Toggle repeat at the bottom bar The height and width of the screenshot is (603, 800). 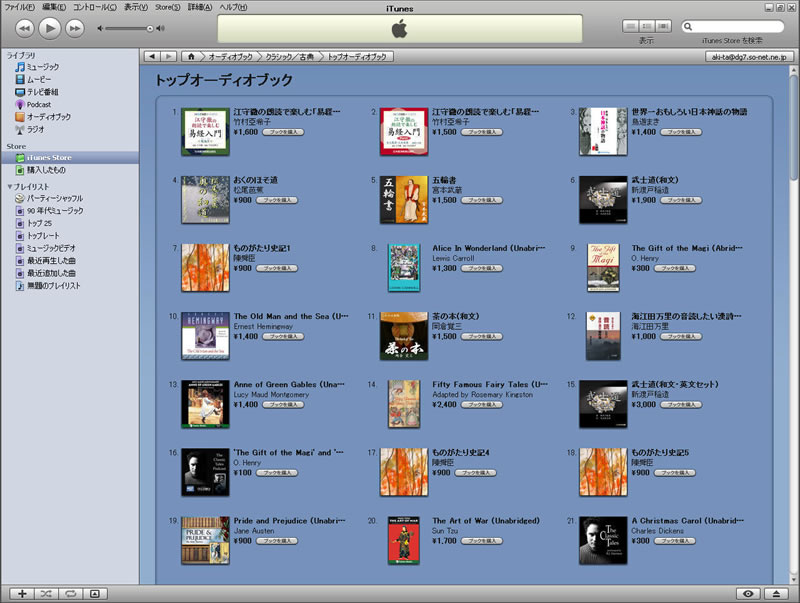point(70,594)
